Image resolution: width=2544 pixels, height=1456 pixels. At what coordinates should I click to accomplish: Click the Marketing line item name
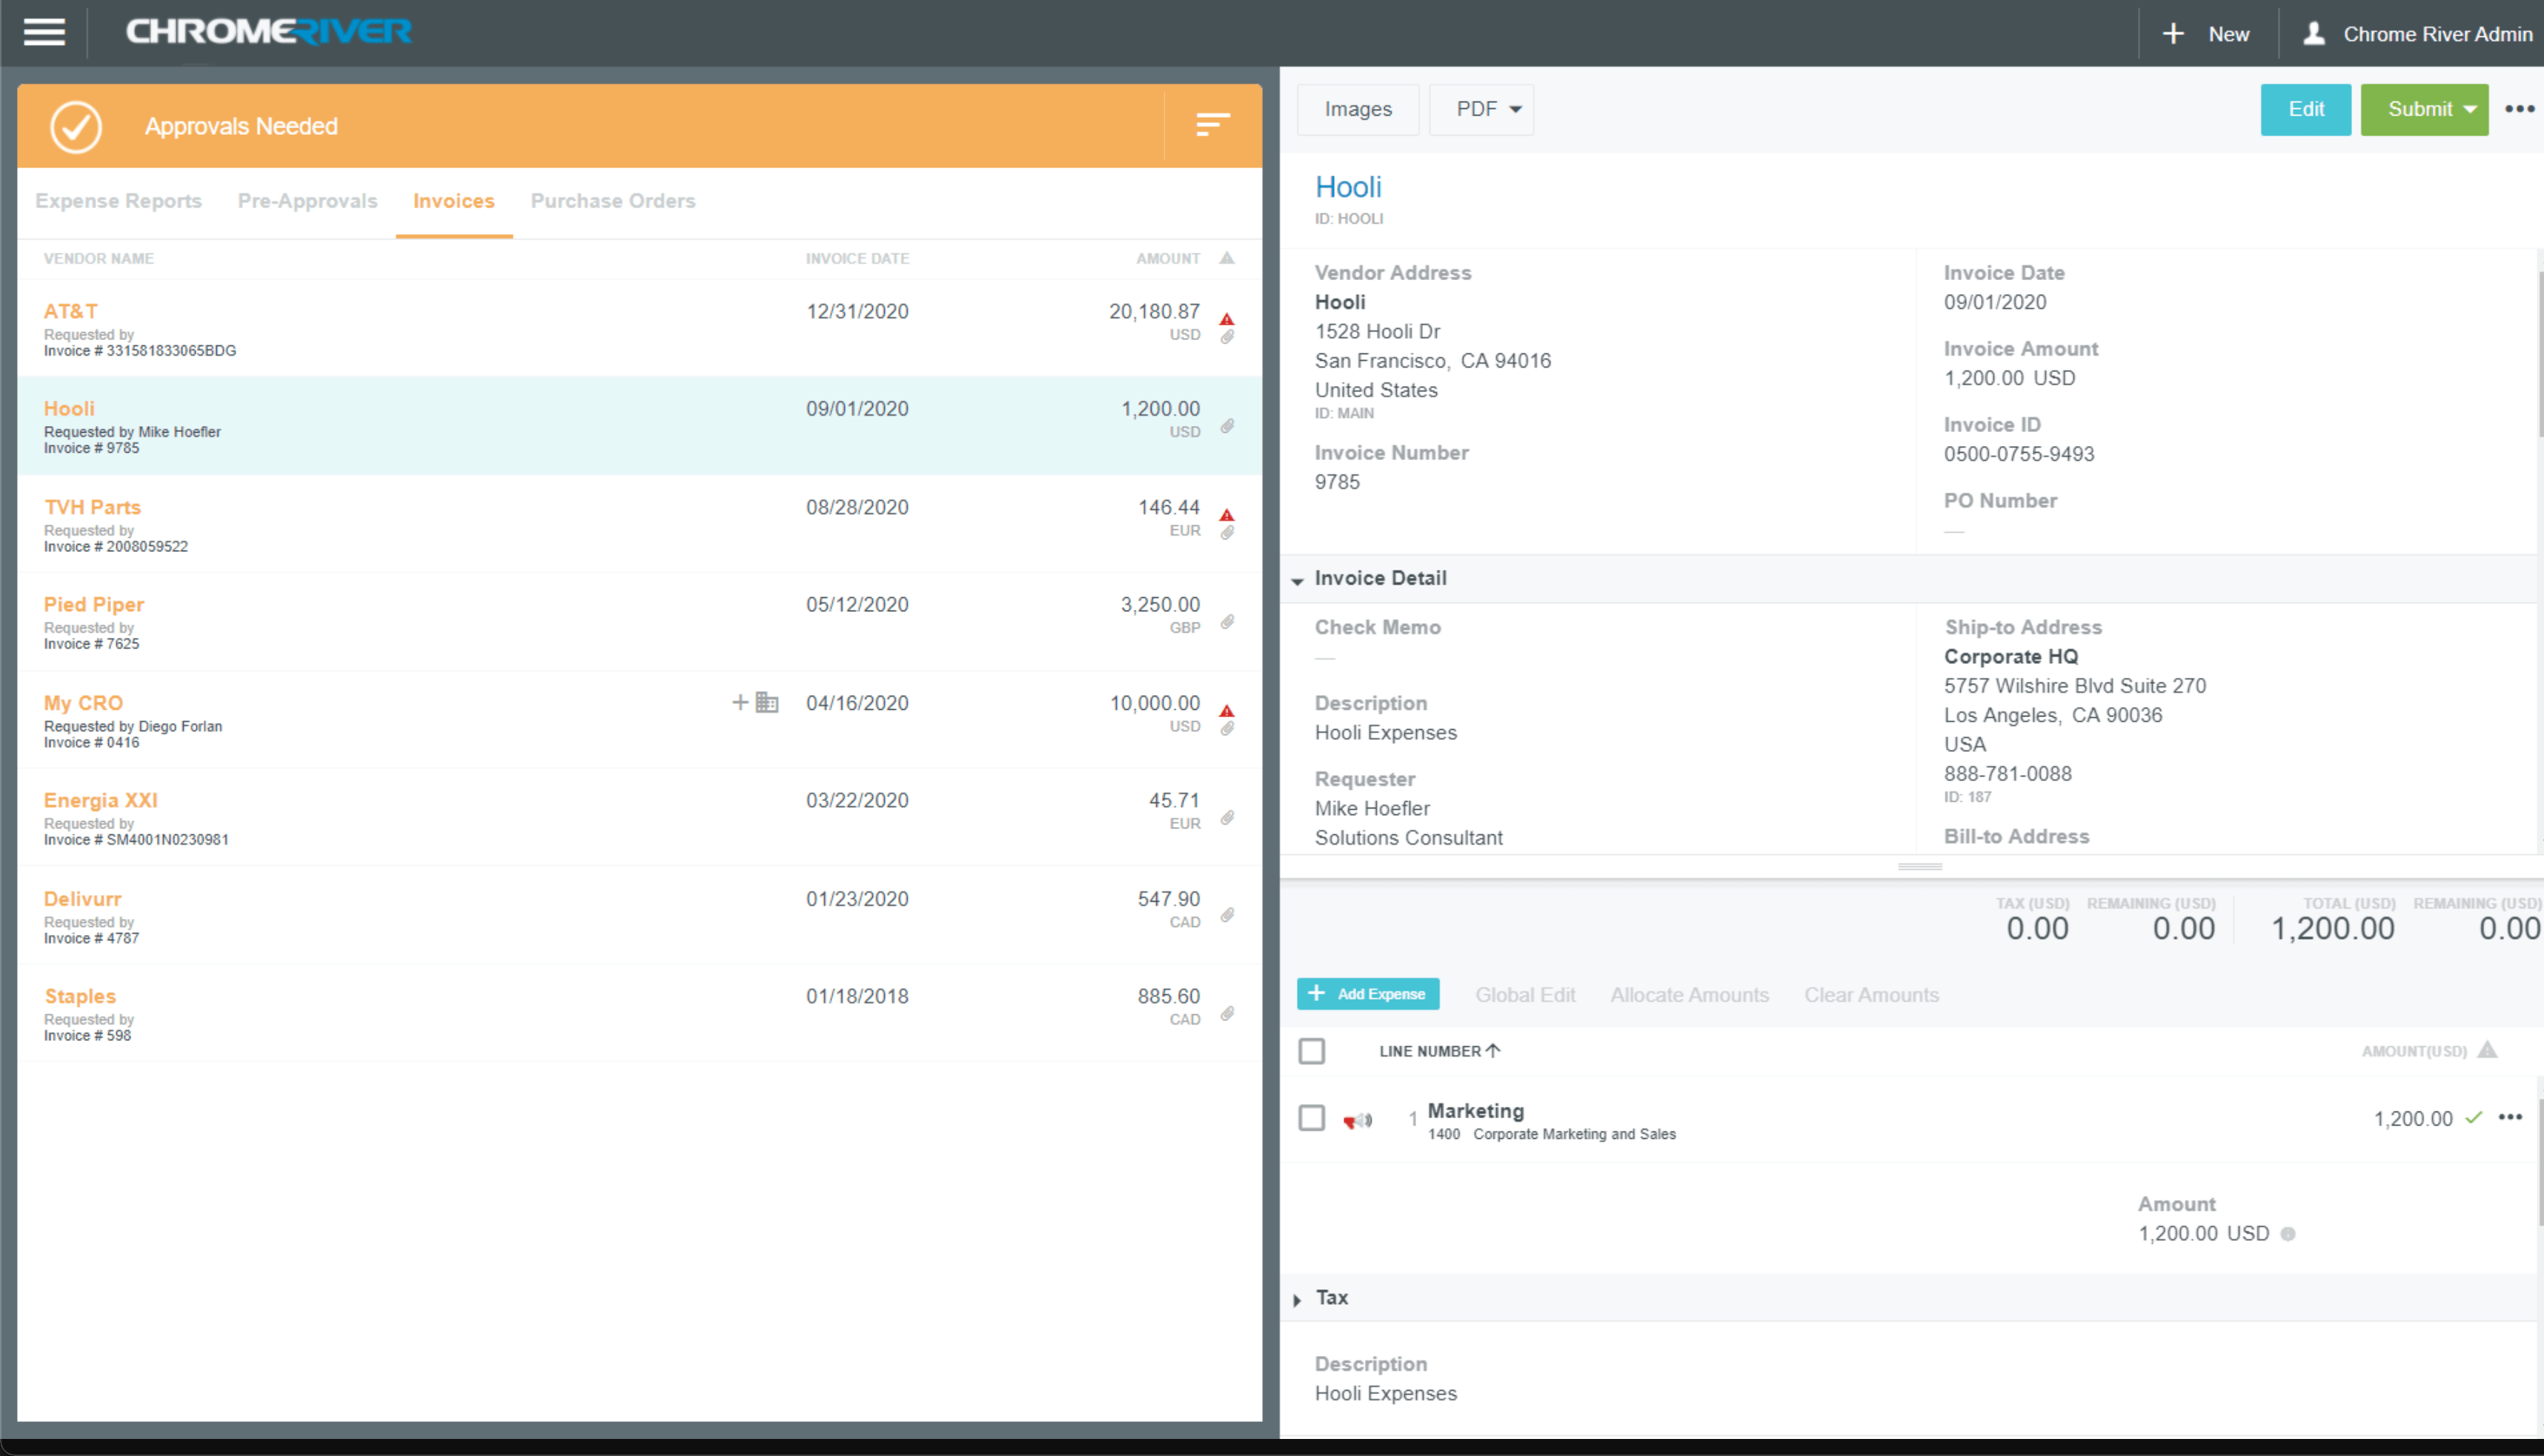click(1475, 1110)
